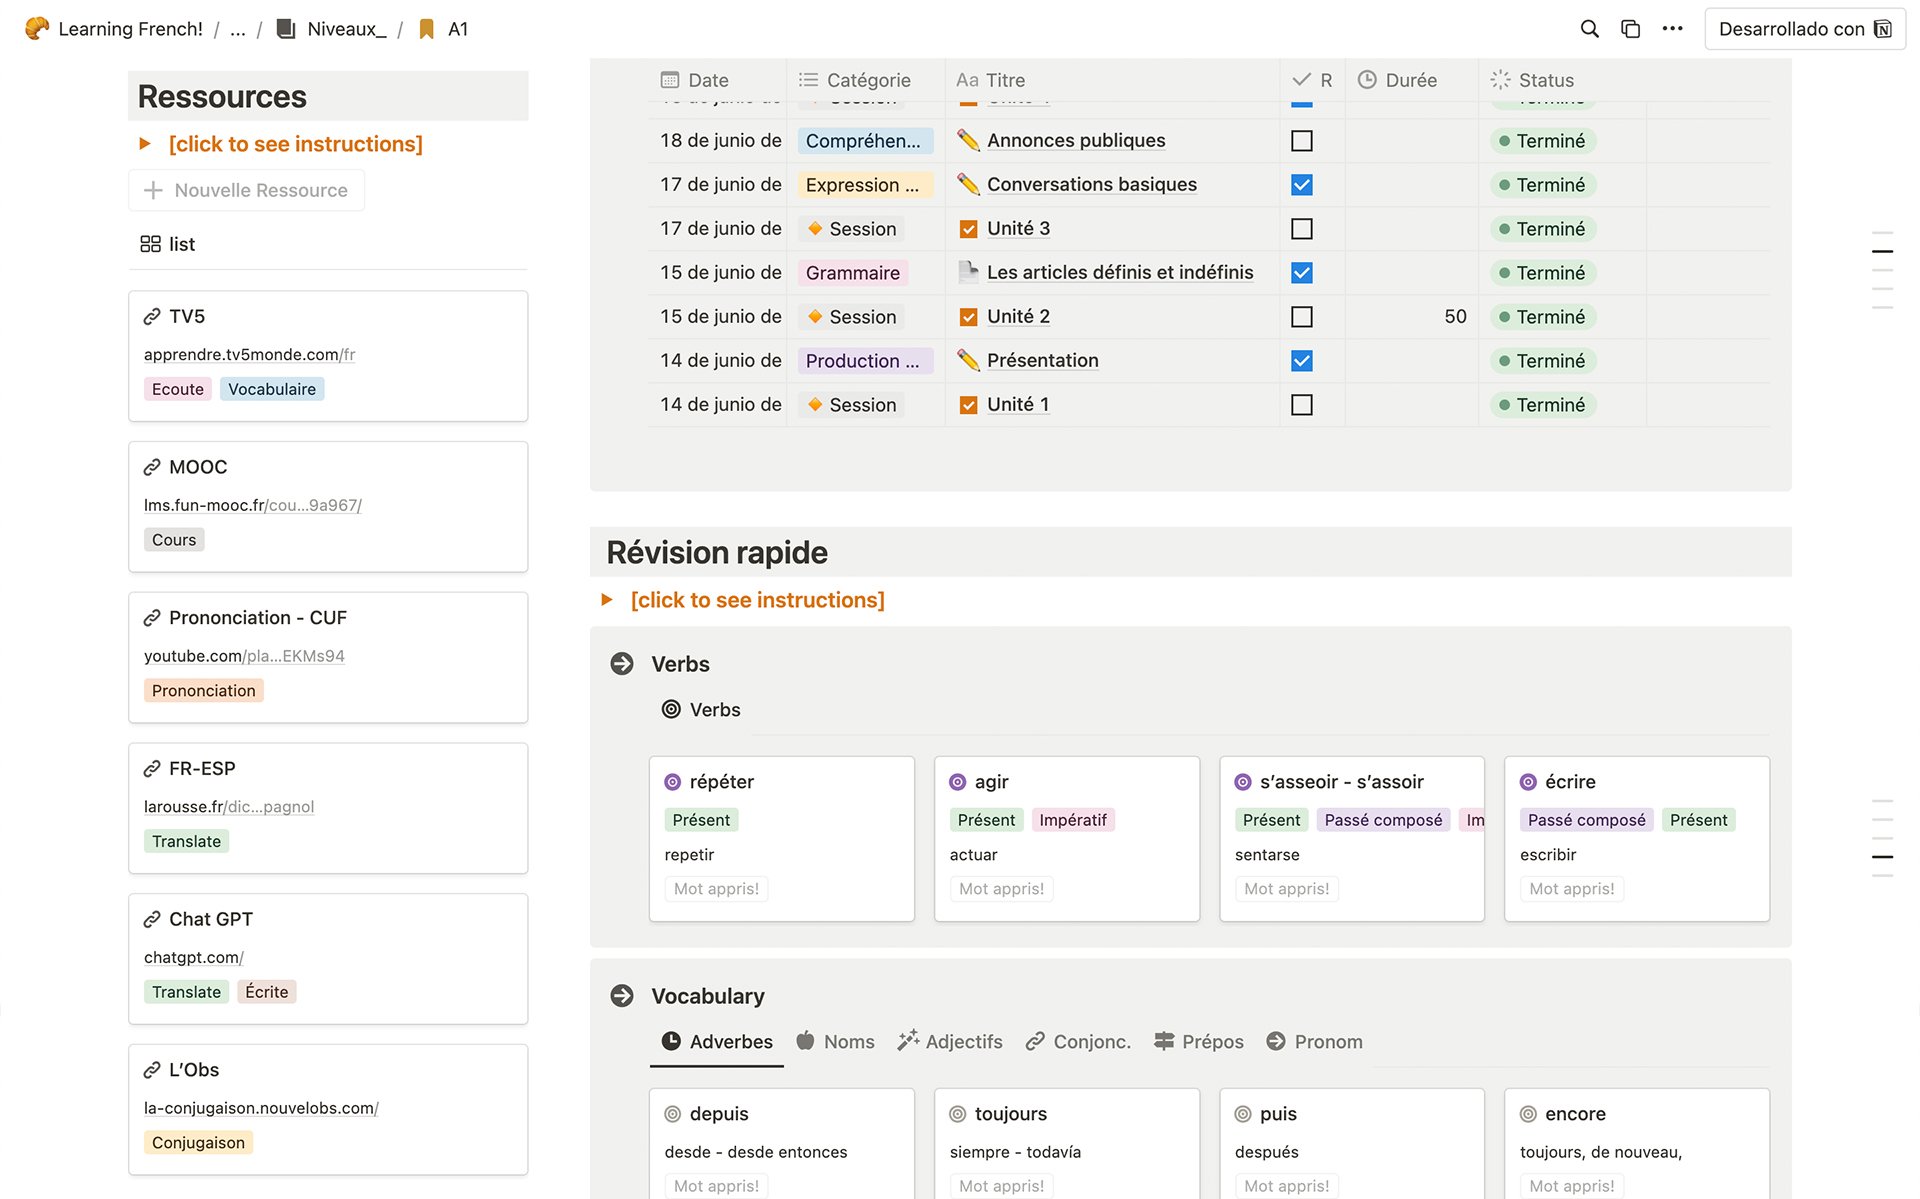
Task: Collapse the Verbs section toggle arrow
Action: 623,662
